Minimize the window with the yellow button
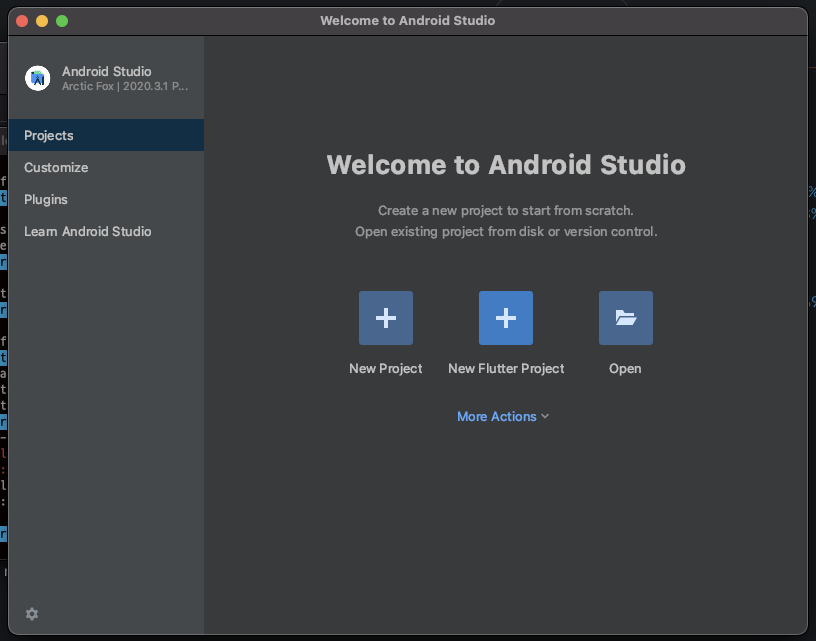This screenshot has height=641, width=816. coord(42,21)
